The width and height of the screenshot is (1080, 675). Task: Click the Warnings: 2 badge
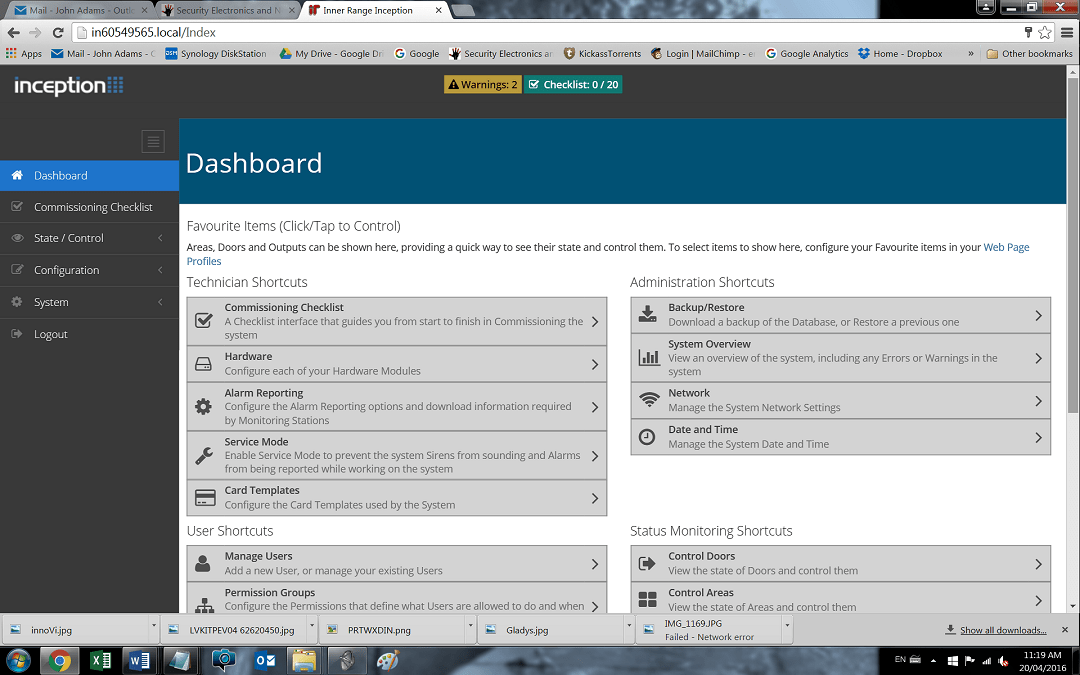[483, 85]
